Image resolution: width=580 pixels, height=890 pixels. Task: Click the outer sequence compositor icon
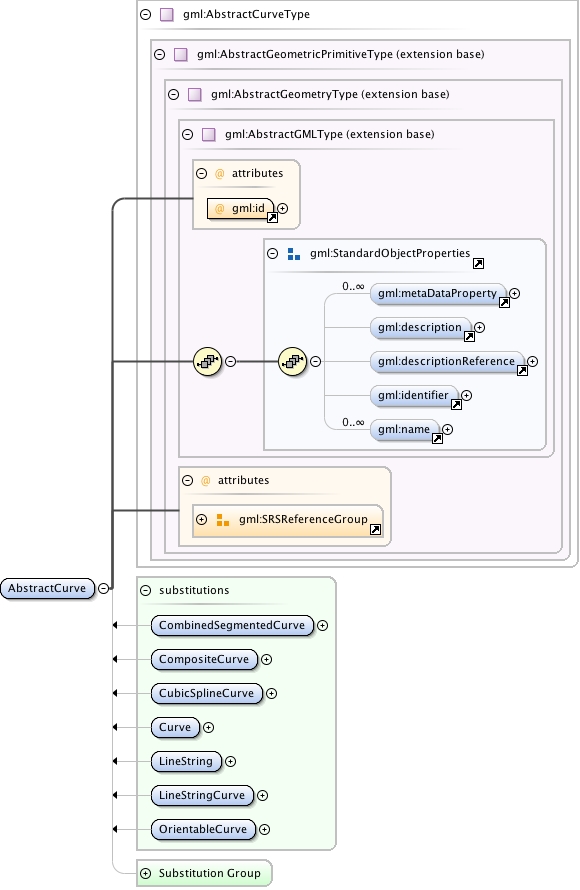point(208,362)
